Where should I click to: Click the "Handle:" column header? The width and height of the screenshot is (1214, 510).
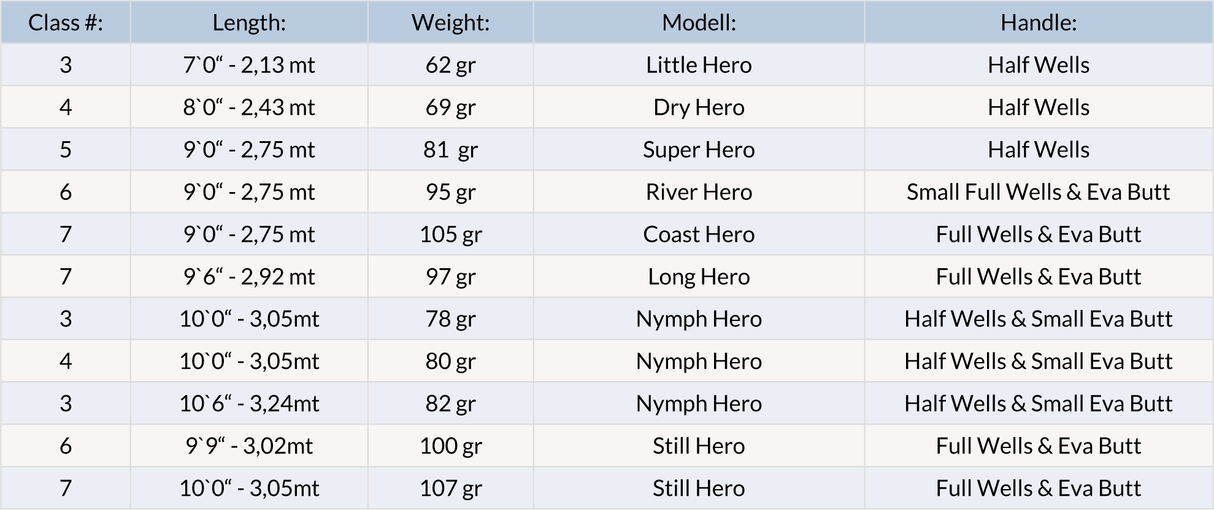click(1038, 22)
